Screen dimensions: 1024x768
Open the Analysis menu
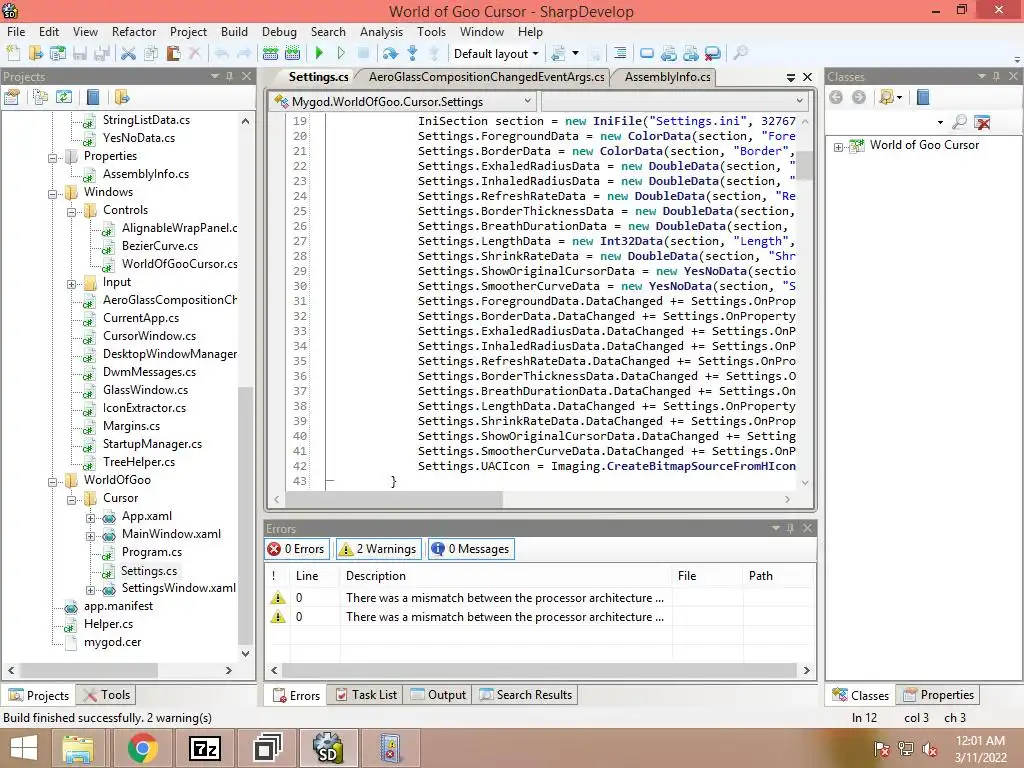[381, 31]
